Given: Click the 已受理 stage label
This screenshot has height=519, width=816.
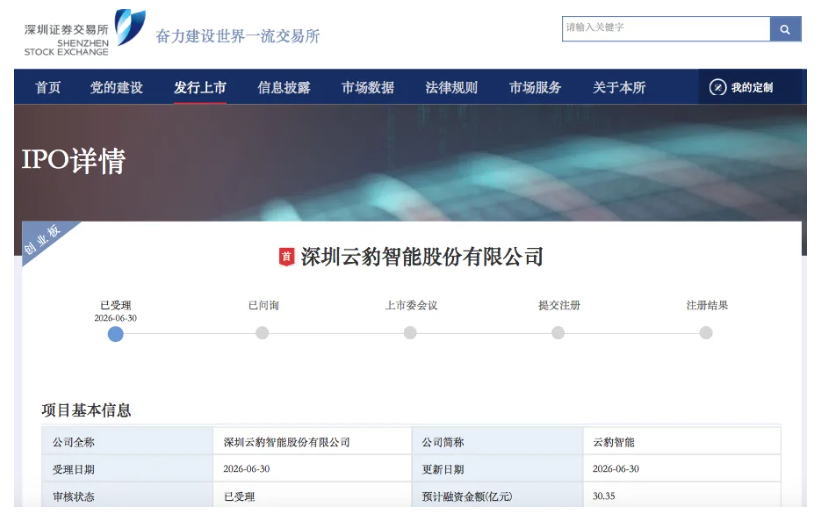Looking at the screenshot, I should pyautogui.click(x=116, y=306).
